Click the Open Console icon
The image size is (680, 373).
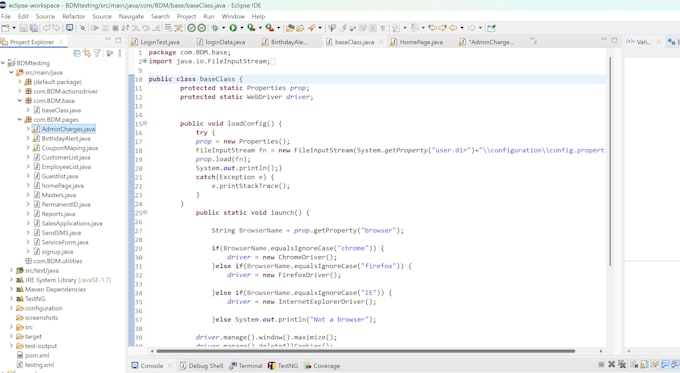click(x=69, y=28)
